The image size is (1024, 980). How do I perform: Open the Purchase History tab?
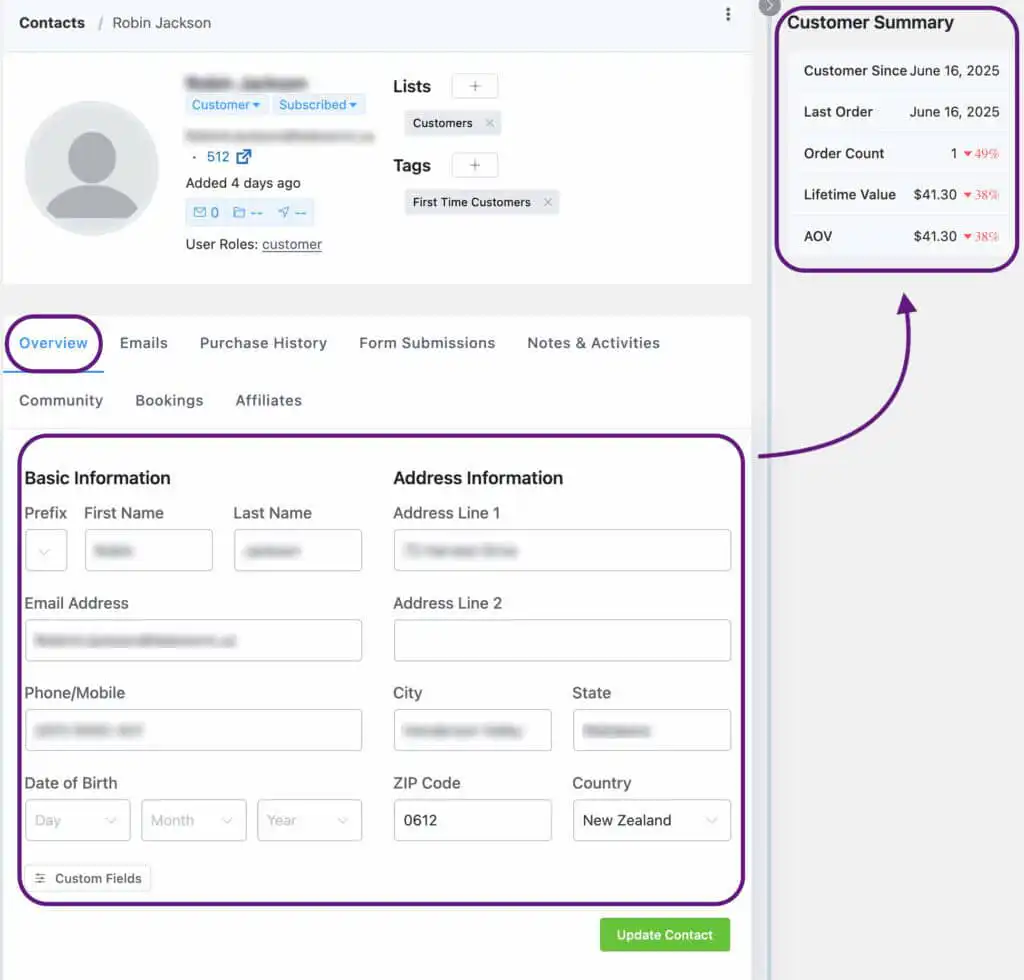point(263,343)
